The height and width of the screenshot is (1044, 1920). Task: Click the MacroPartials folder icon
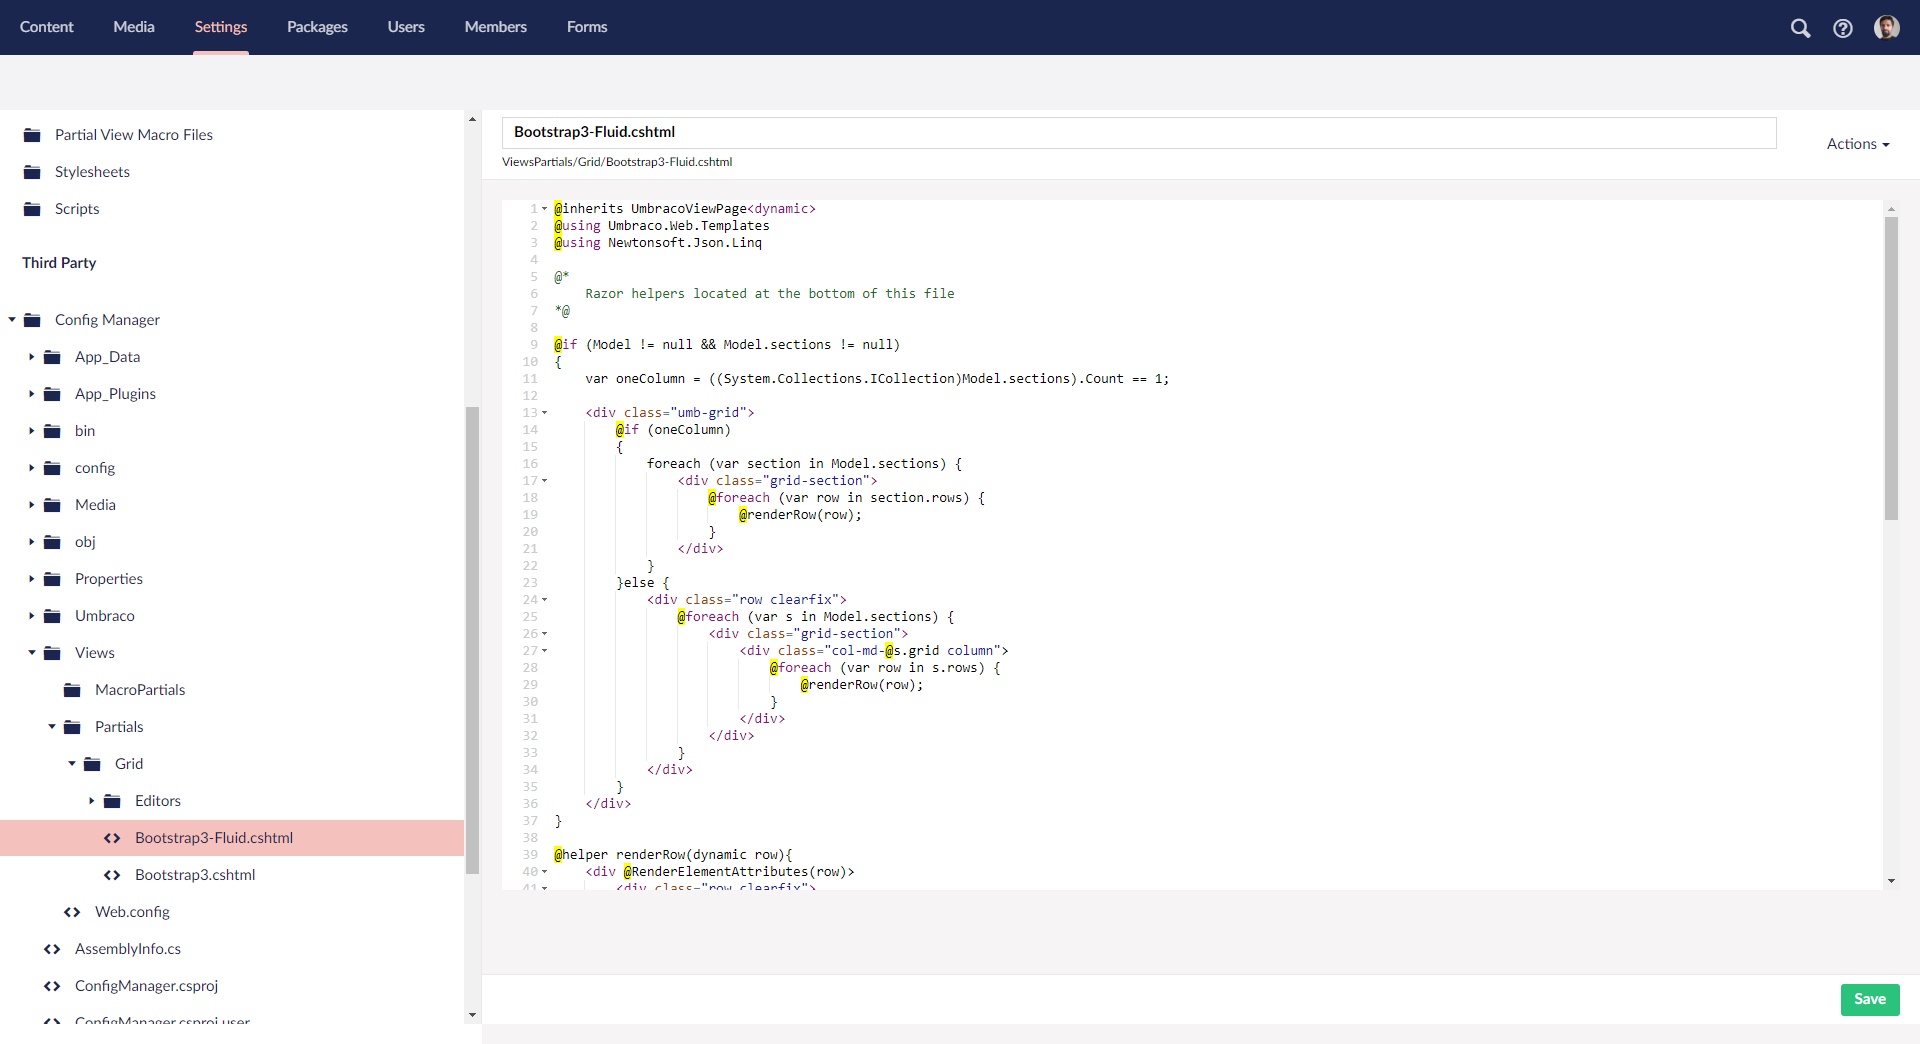pyautogui.click(x=72, y=690)
